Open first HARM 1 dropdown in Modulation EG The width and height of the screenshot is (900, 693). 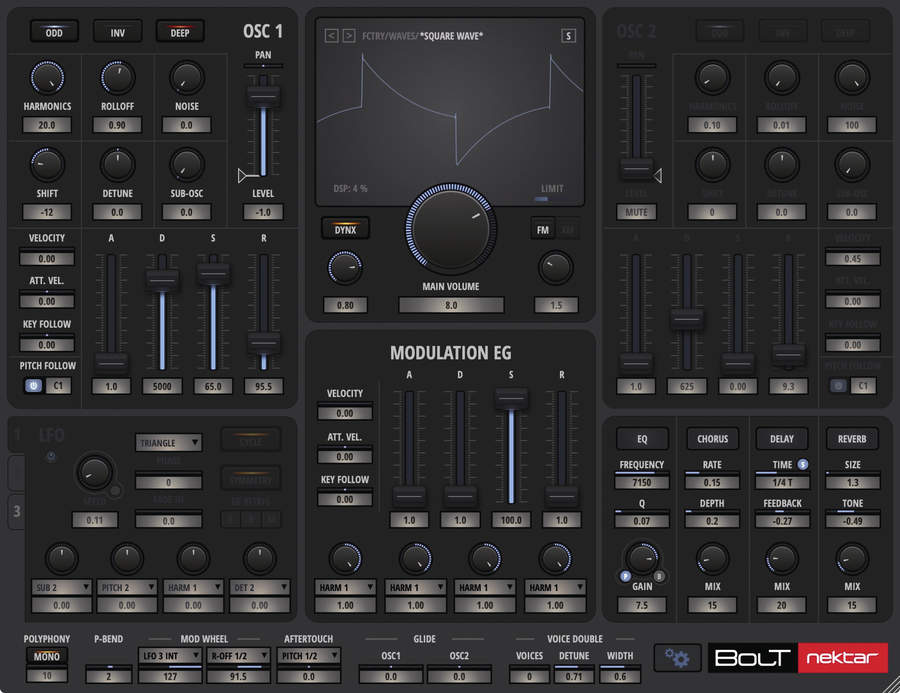pos(345,587)
